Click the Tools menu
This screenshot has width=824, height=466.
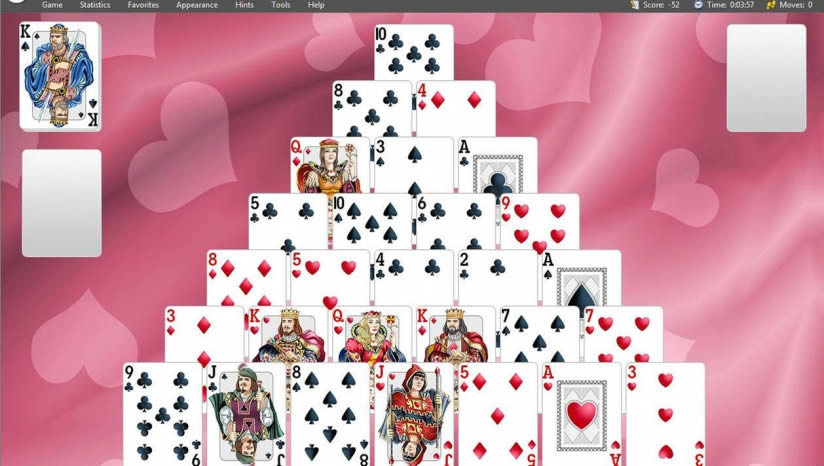281,5
